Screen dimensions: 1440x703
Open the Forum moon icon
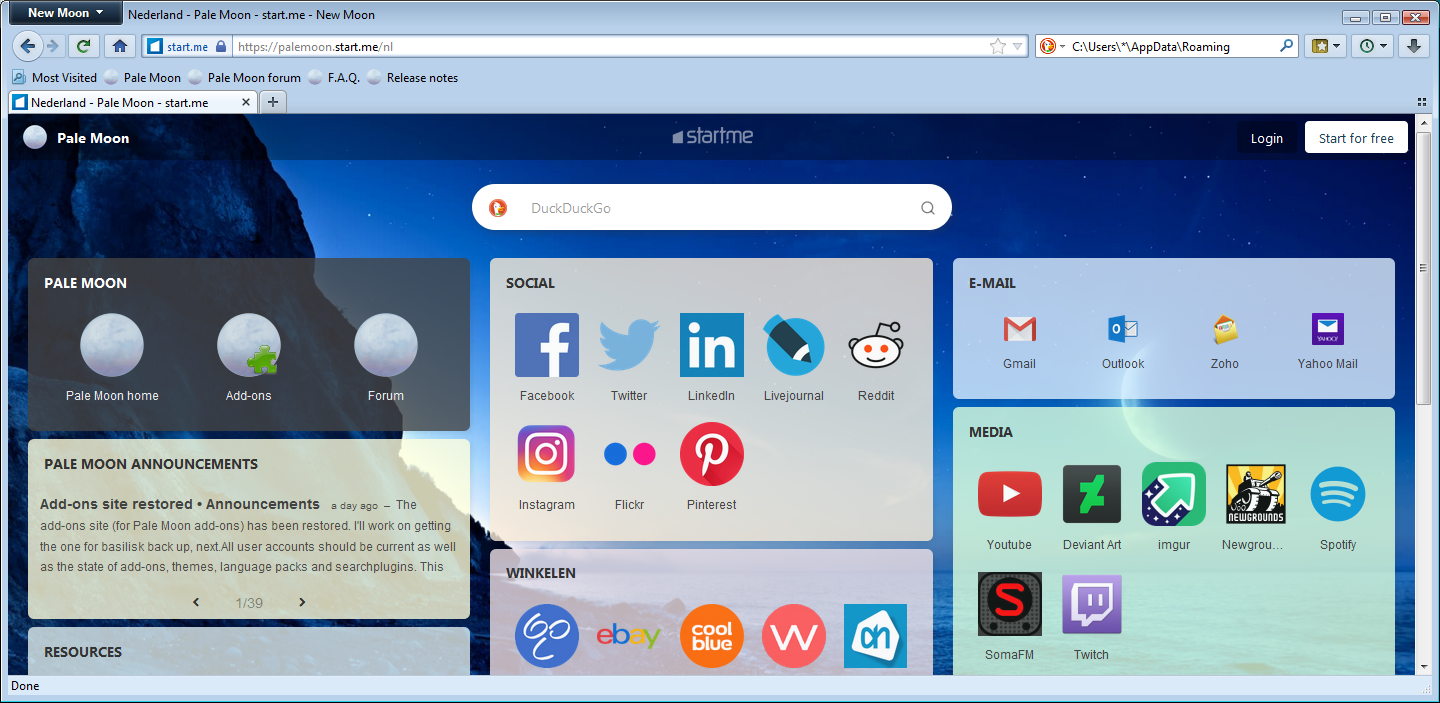tap(386, 345)
